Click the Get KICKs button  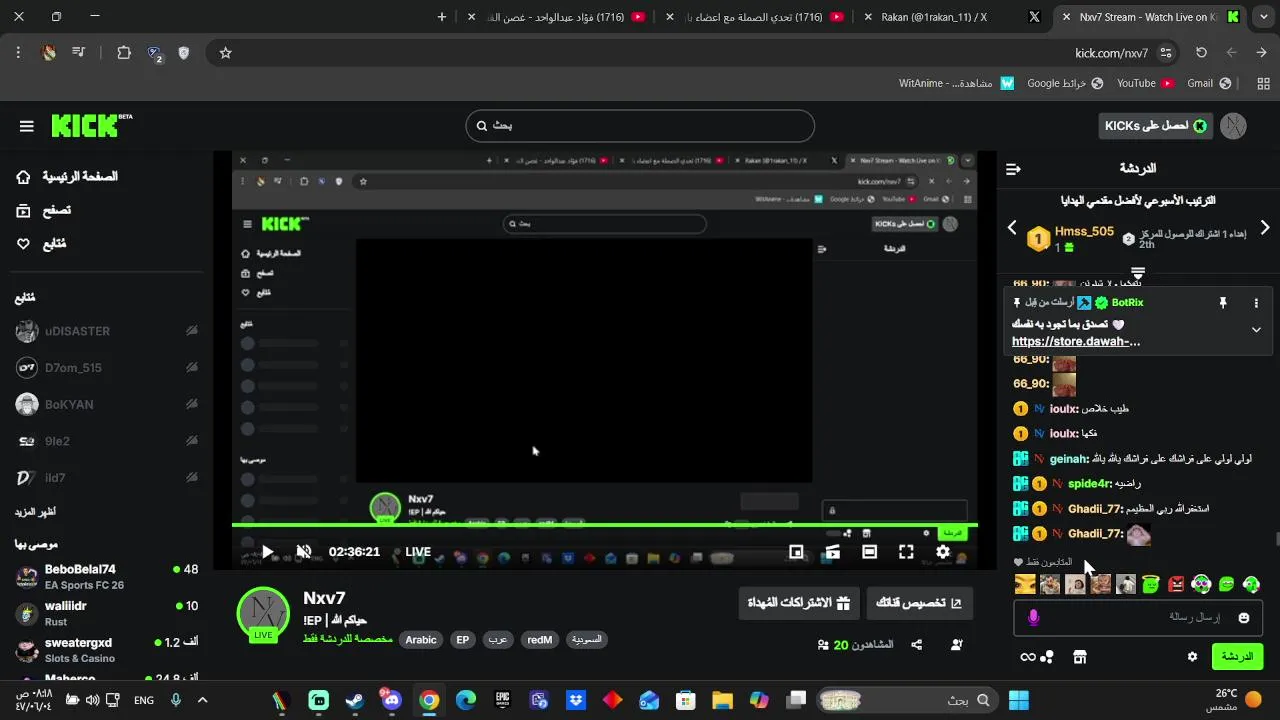click(x=1155, y=126)
